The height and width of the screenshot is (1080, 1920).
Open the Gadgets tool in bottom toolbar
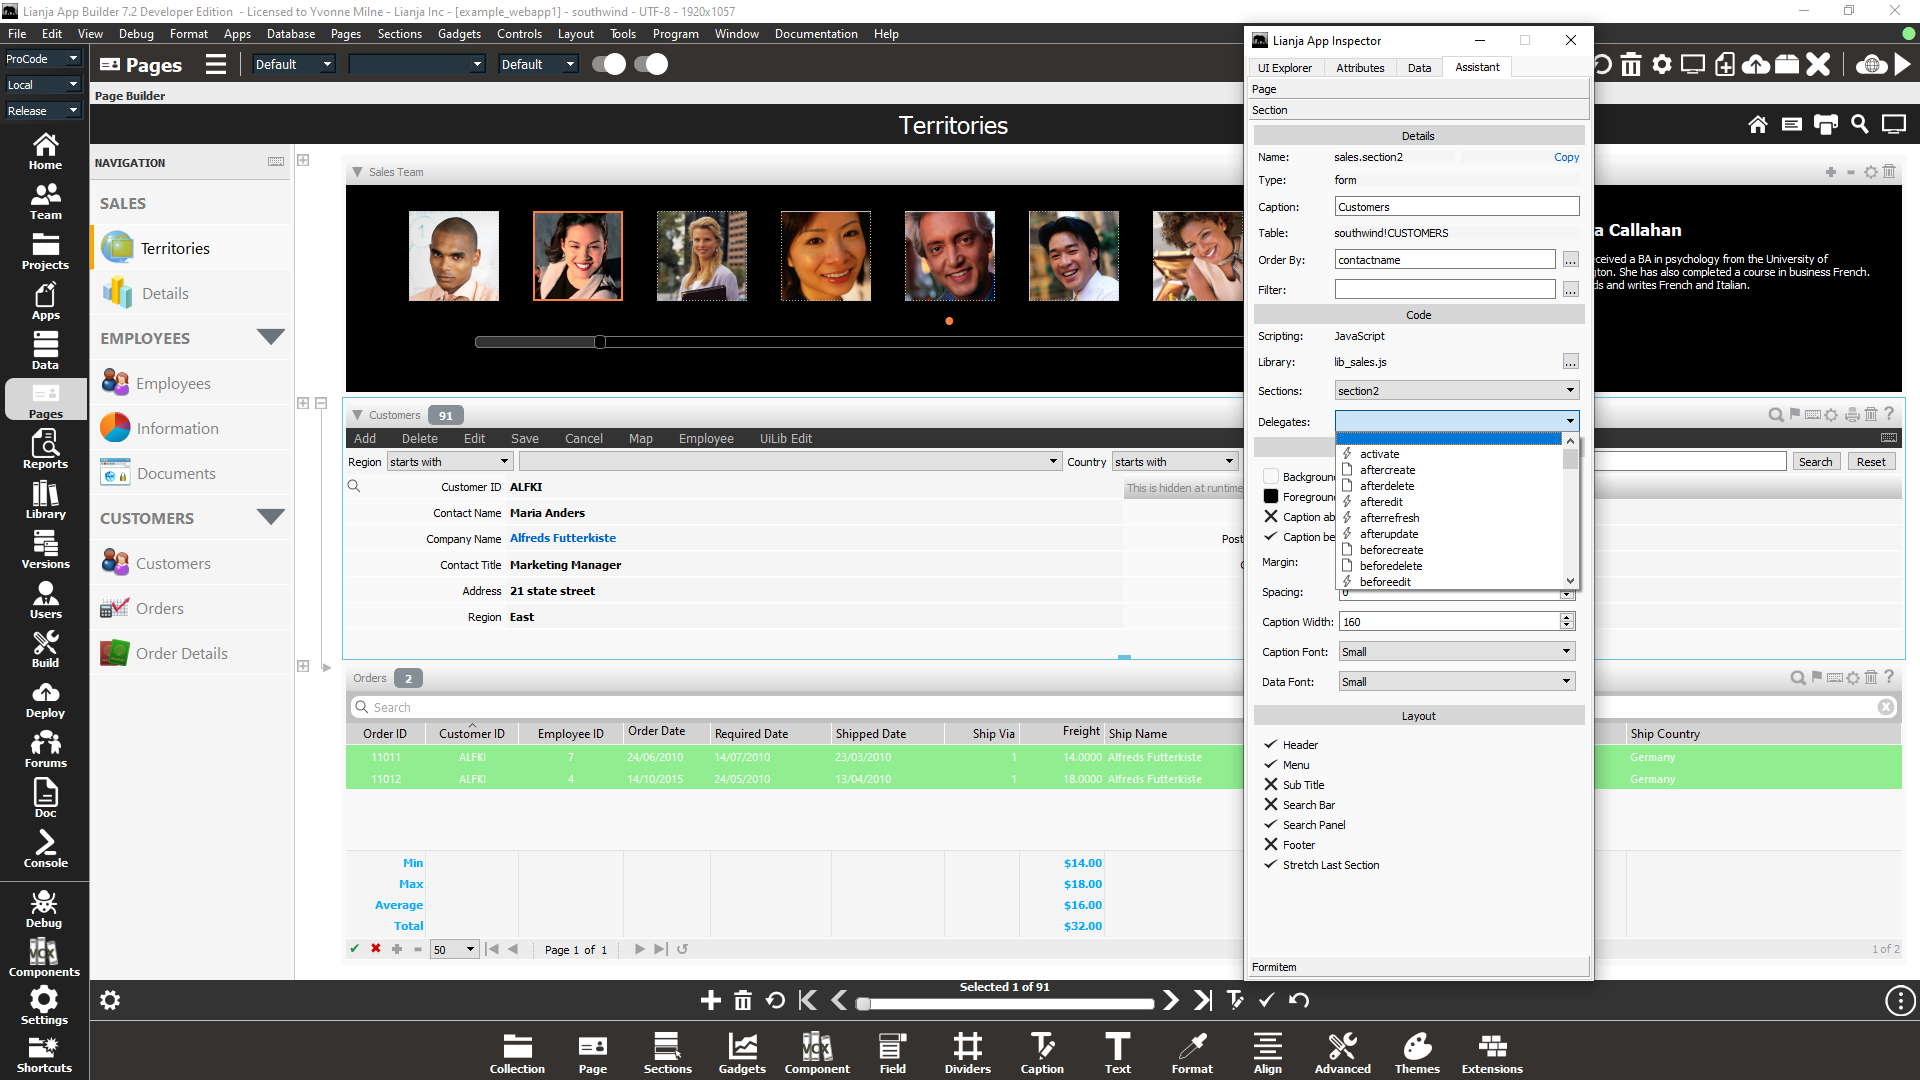(742, 1053)
